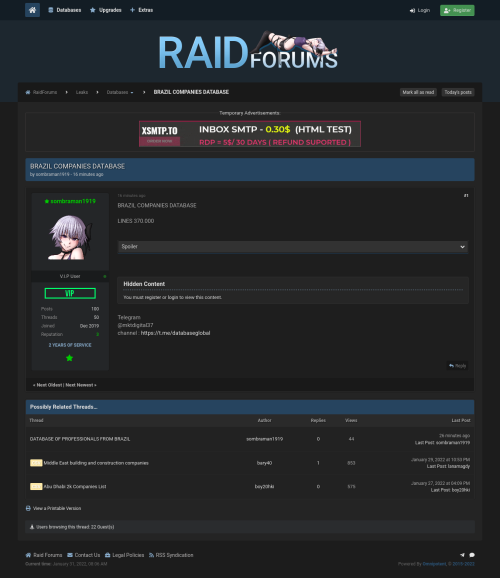This screenshot has height=578, width=500.
Task: Click the green star award icon
Action: [x=69, y=358]
